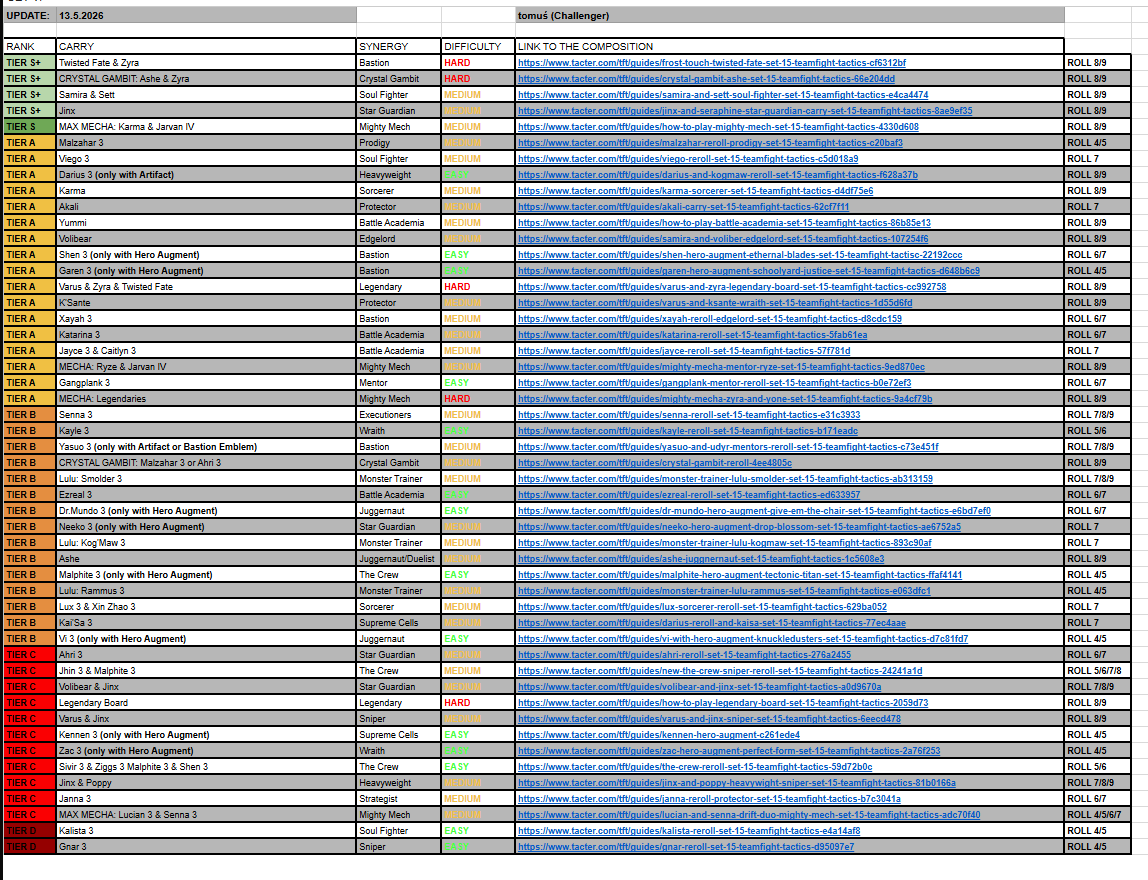Open the ahri-reroll guide link

click(x=684, y=655)
